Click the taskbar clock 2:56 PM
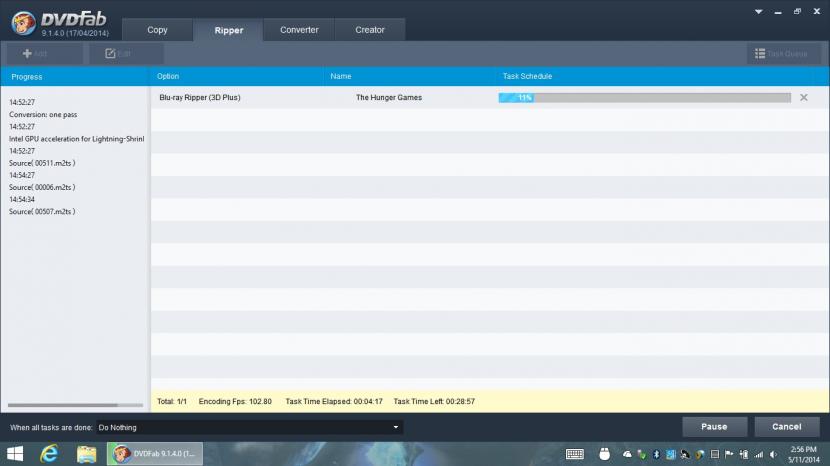The width and height of the screenshot is (830, 466). 803,454
